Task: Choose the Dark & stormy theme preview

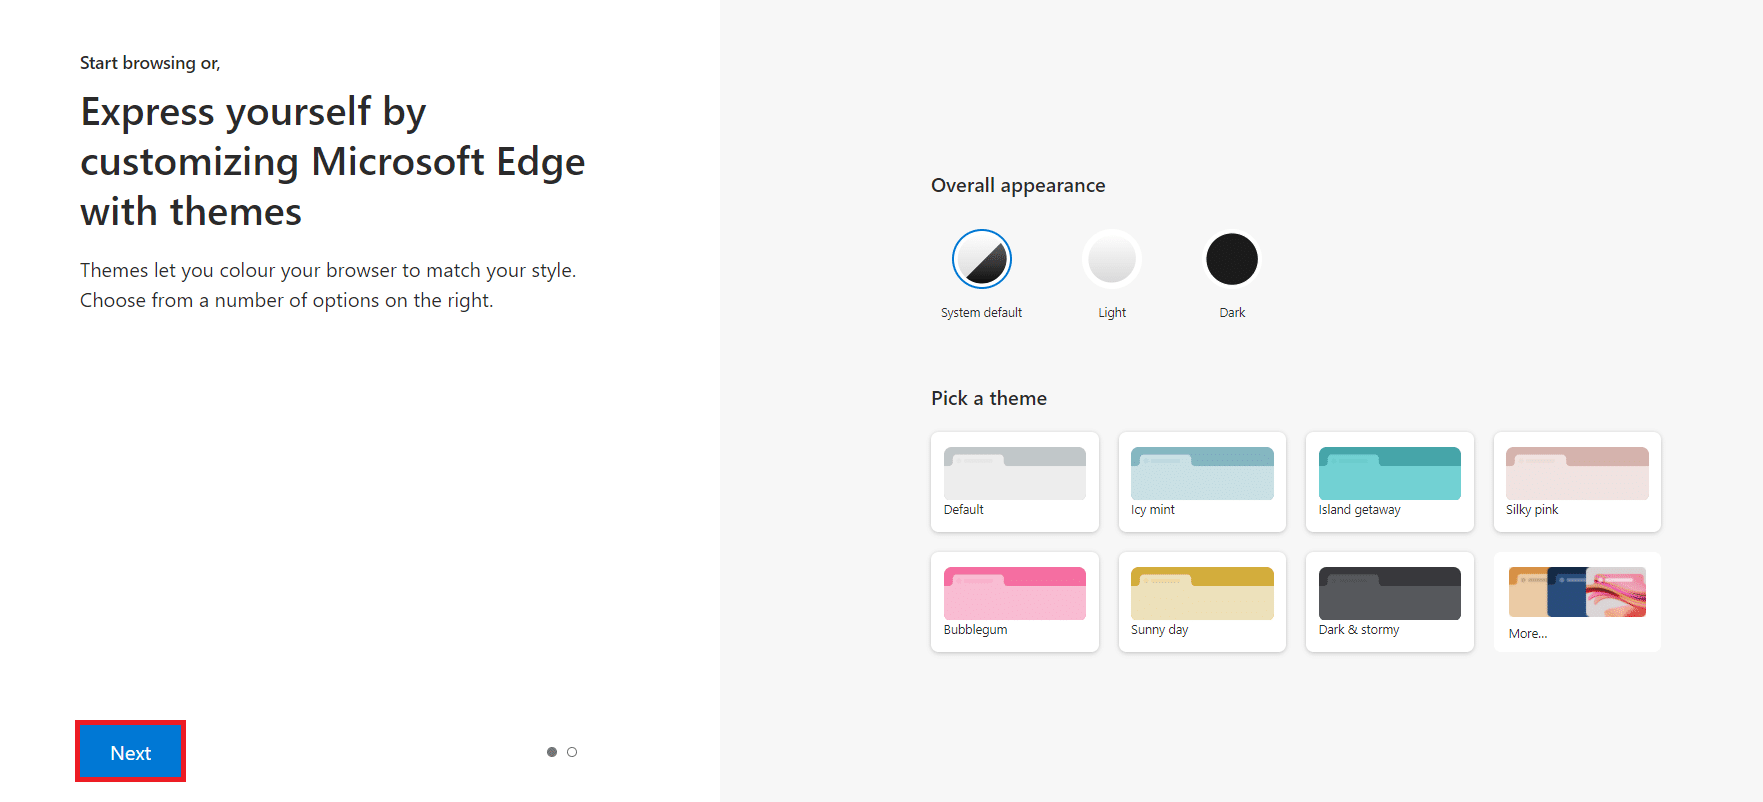Action: coord(1389,593)
